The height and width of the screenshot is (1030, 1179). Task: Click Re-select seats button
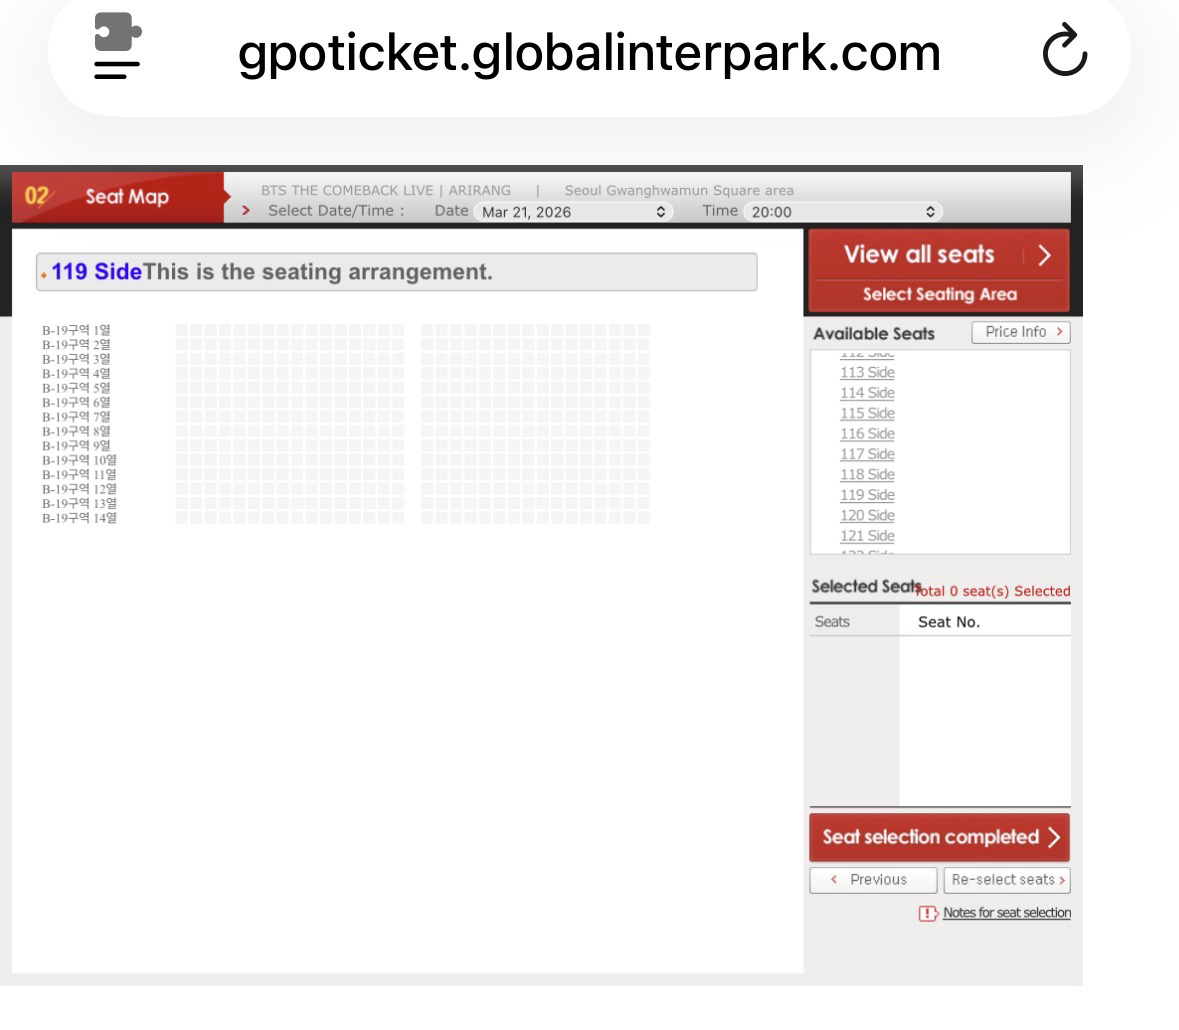tap(1007, 880)
